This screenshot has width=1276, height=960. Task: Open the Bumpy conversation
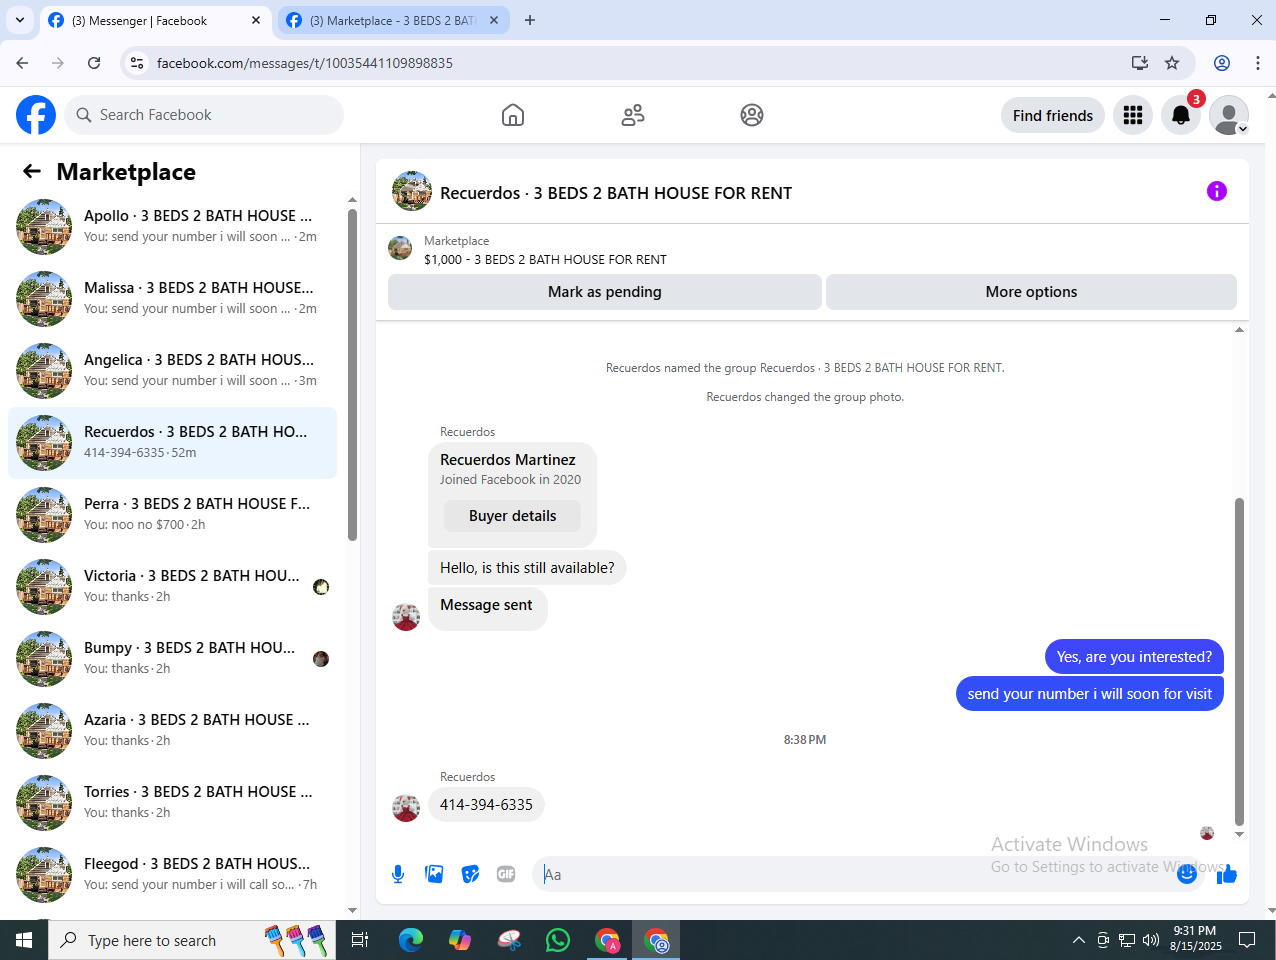click(x=172, y=658)
